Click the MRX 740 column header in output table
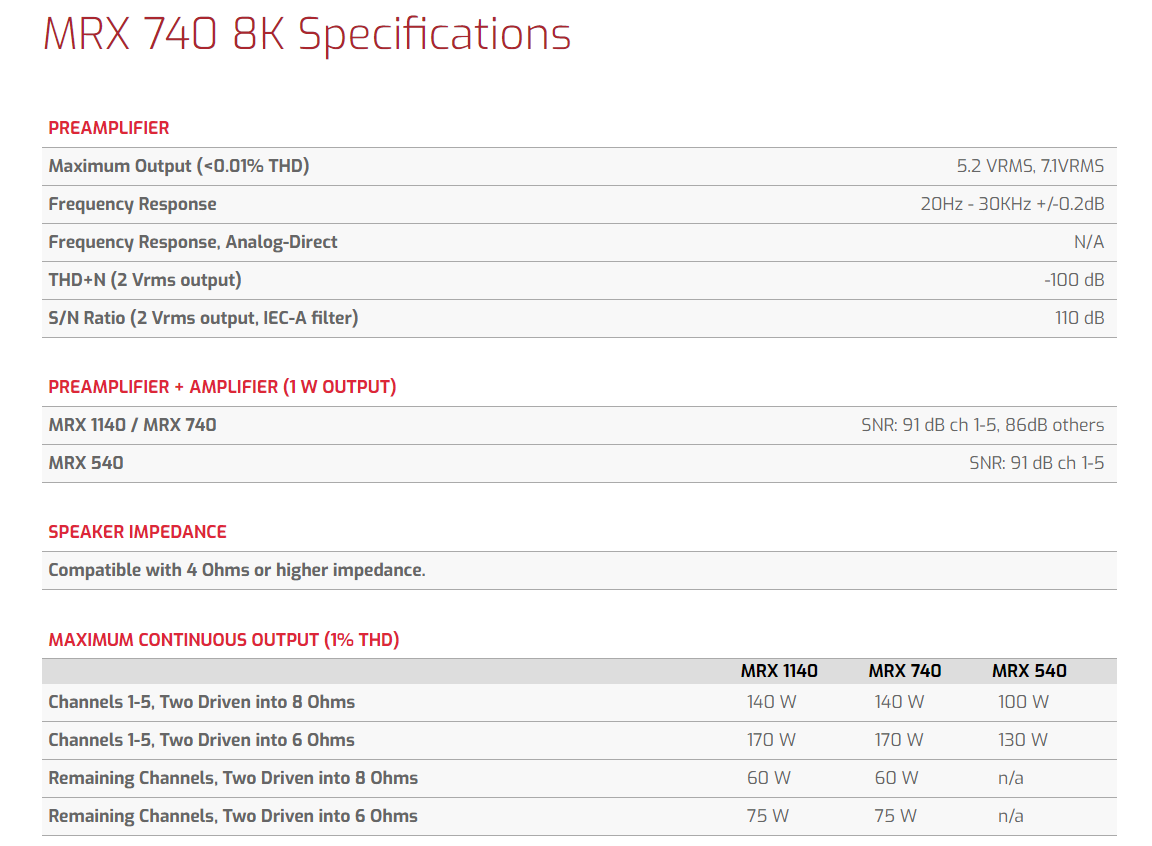 click(x=905, y=671)
